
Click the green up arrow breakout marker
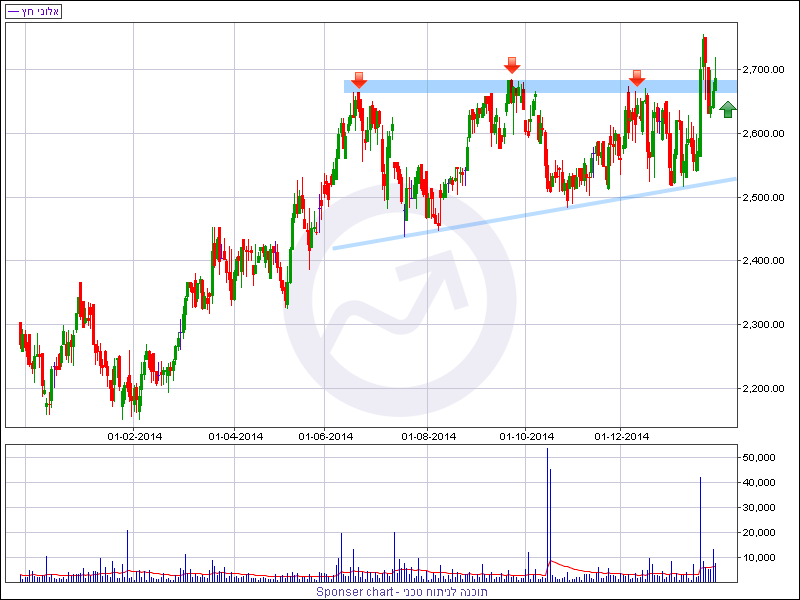pyautogui.click(x=728, y=109)
